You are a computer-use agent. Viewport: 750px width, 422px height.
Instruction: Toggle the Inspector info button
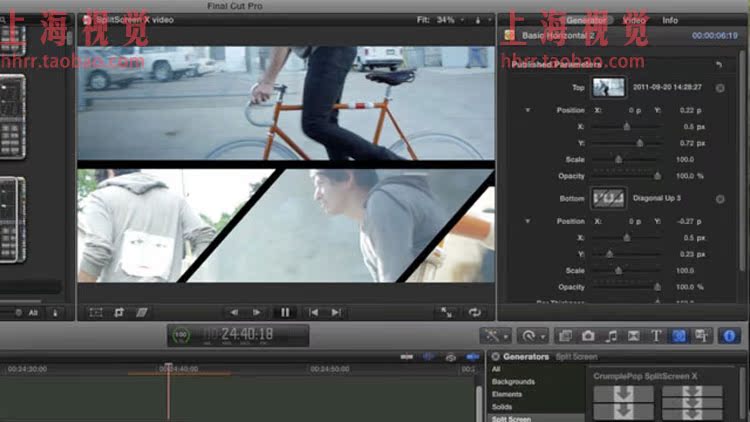(x=729, y=336)
